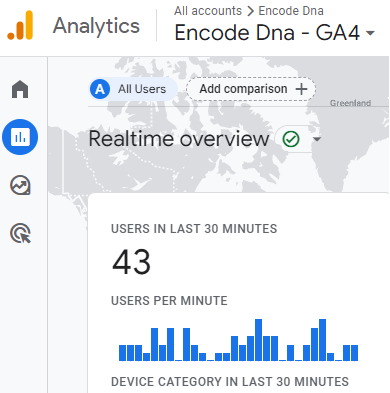Open the Explore icon in sidebar
This screenshot has width=390, height=393.
pyautogui.click(x=20, y=185)
